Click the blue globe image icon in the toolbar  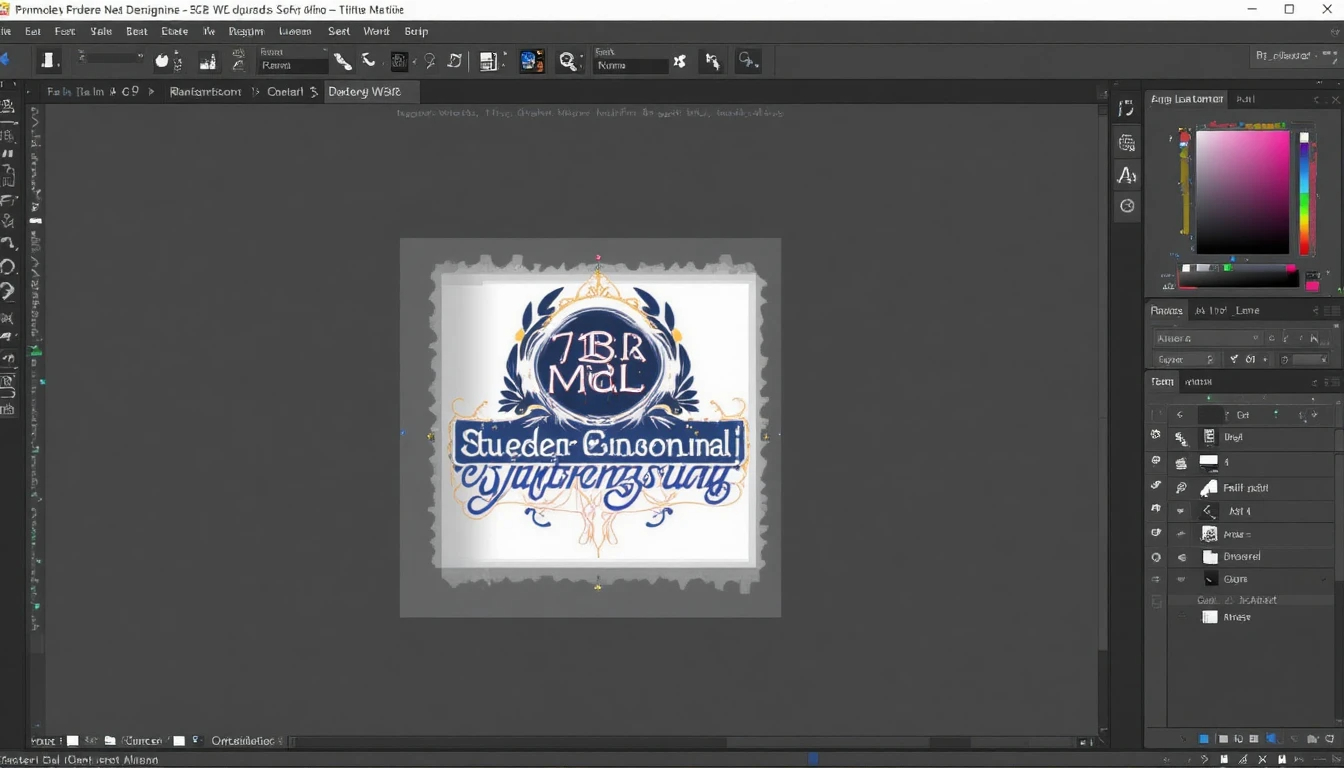click(x=532, y=61)
